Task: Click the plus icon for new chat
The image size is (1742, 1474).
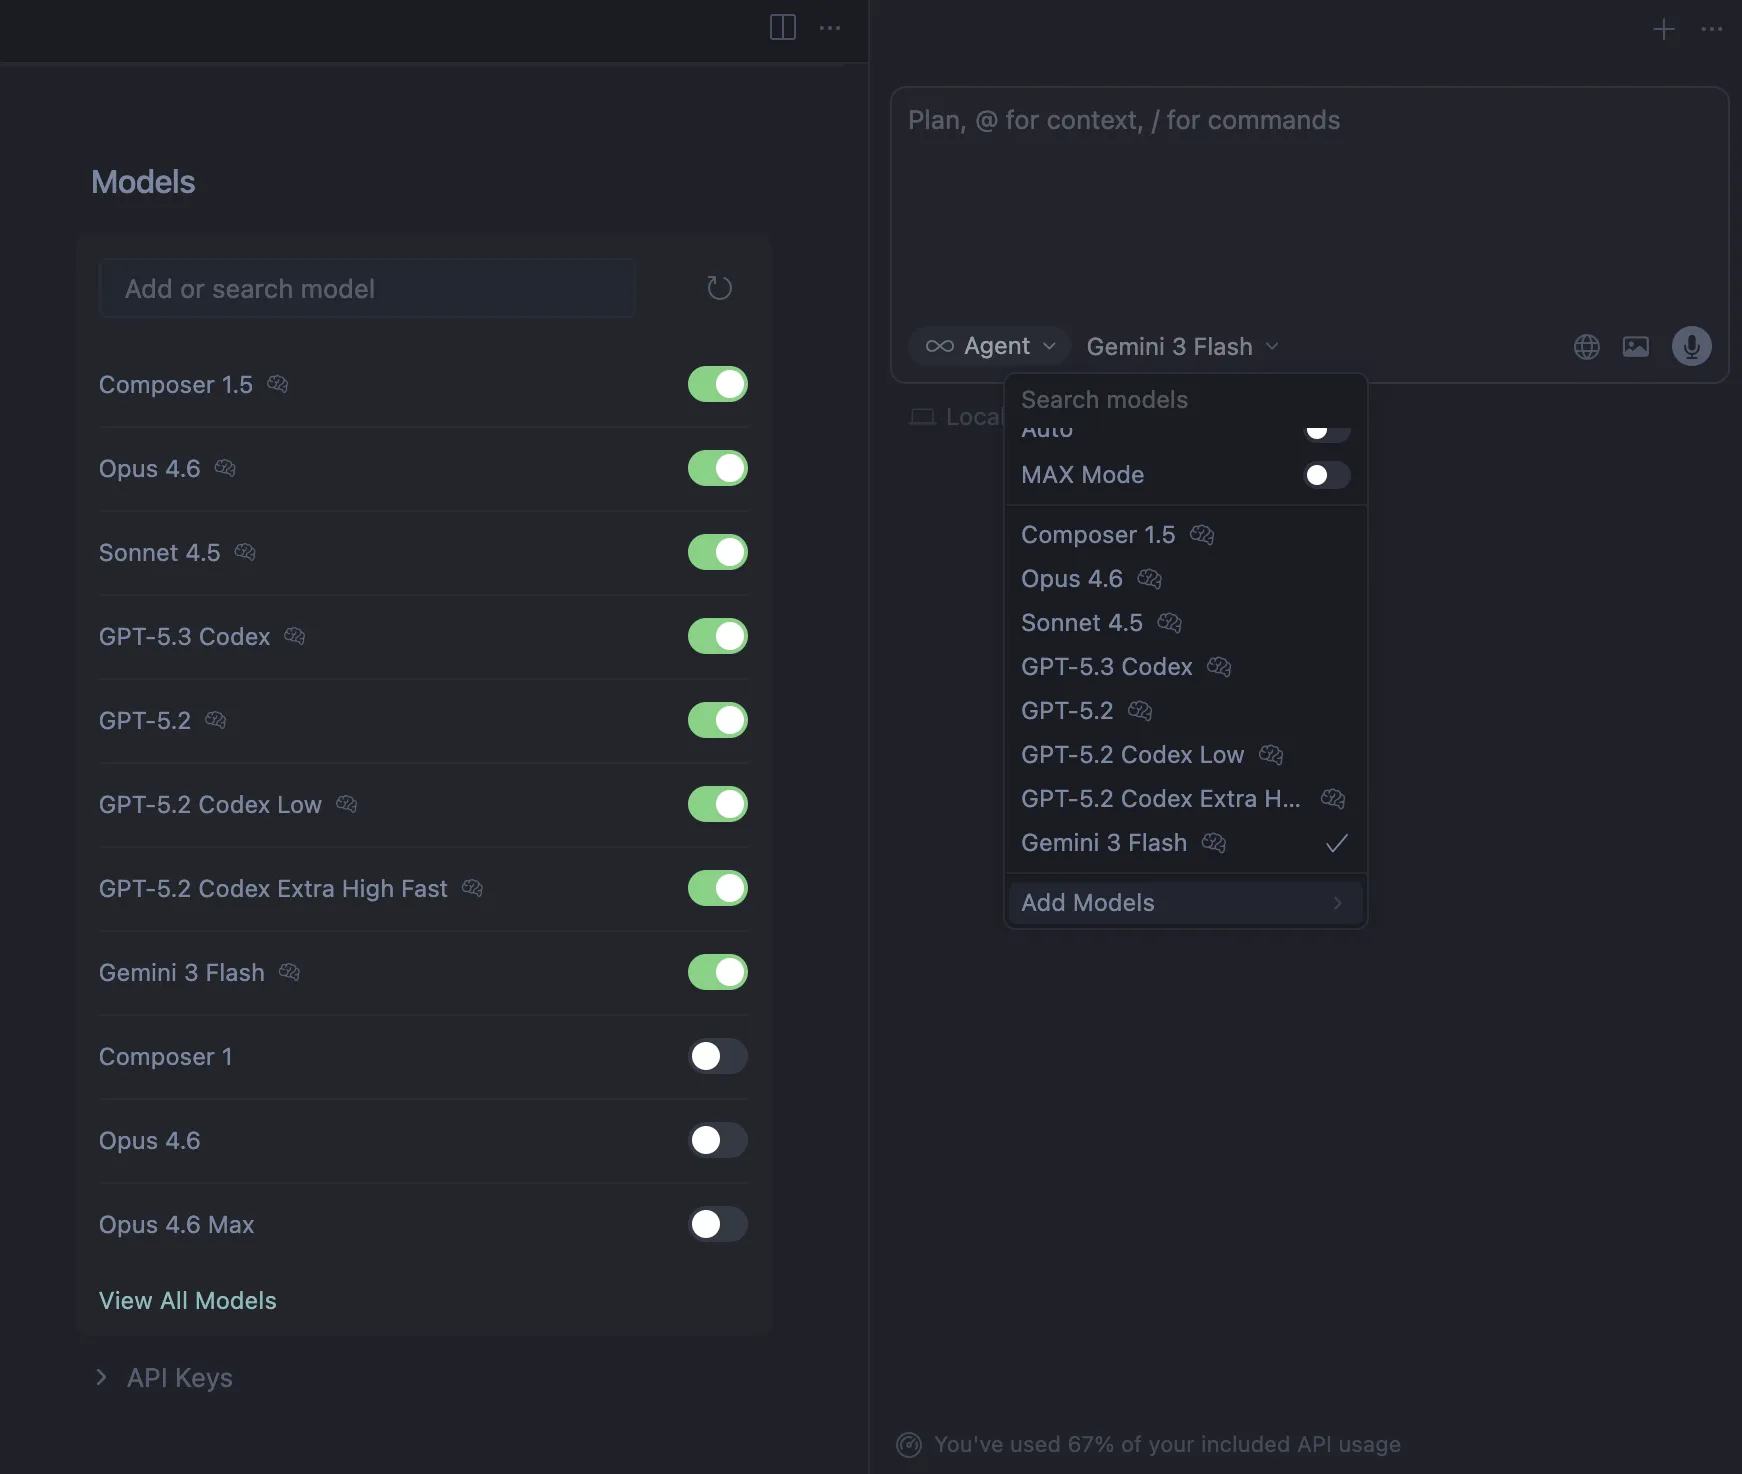Action: pyautogui.click(x=1663, y=29)
